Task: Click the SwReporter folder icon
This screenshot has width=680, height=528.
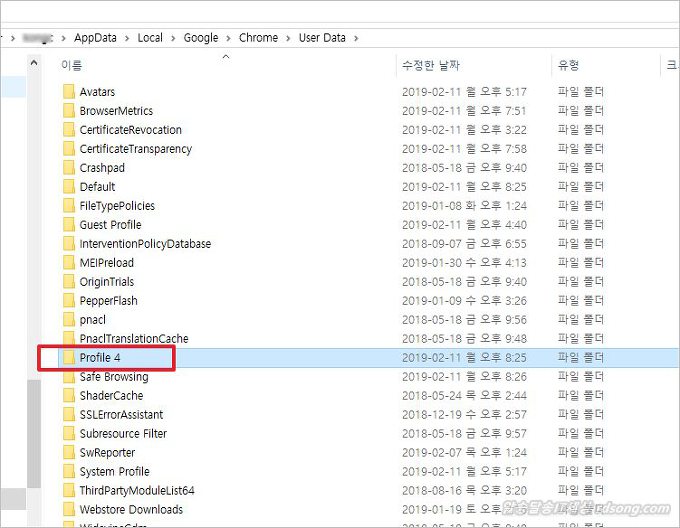Action: click(68, 453)
